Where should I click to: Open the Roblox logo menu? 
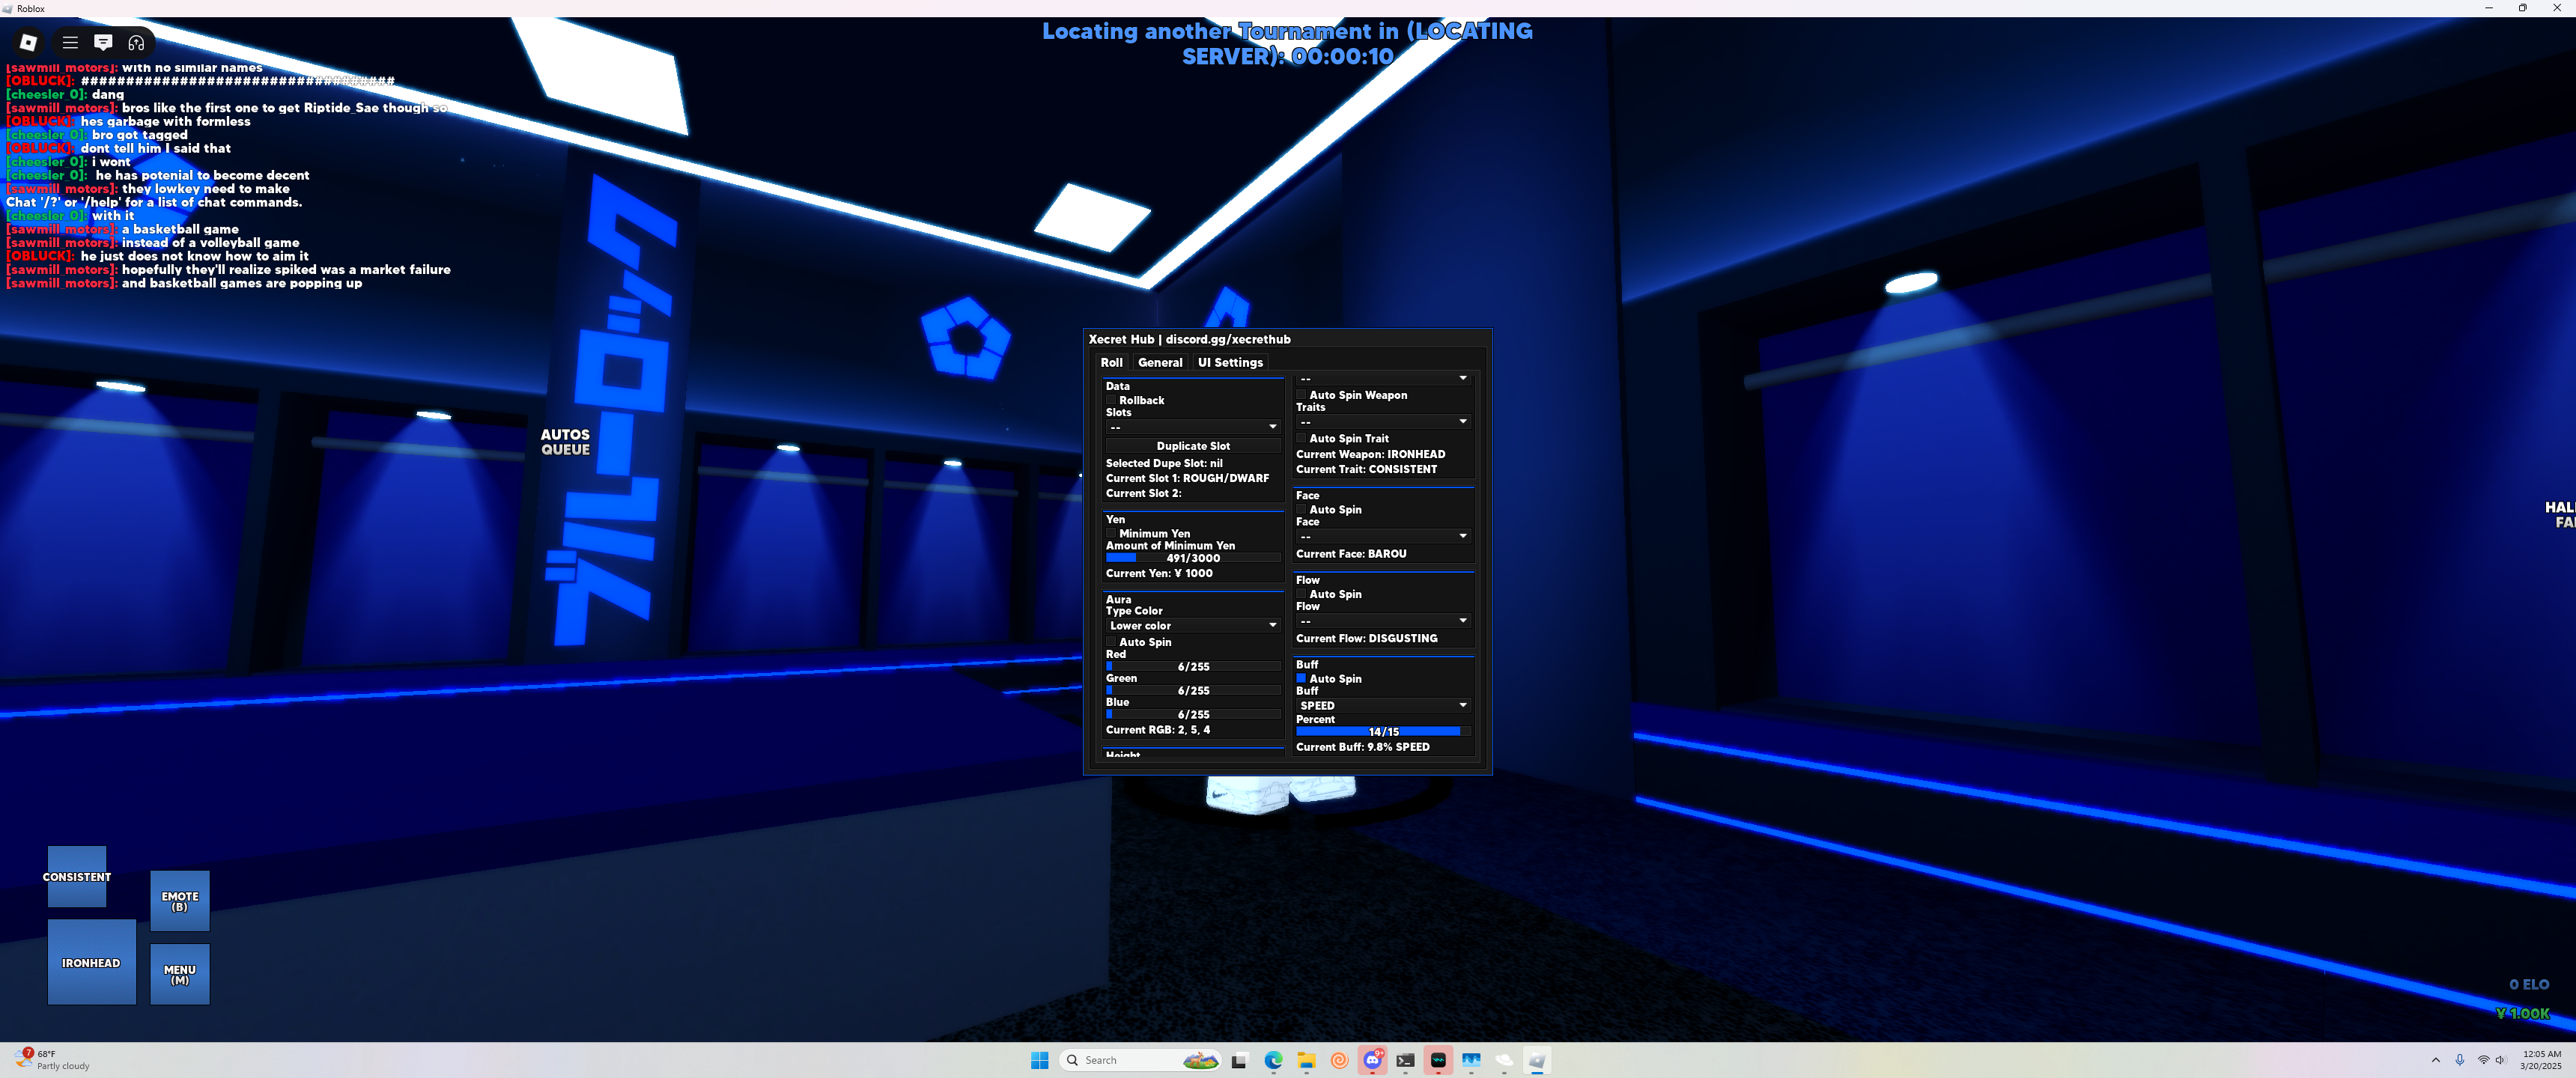28,42
